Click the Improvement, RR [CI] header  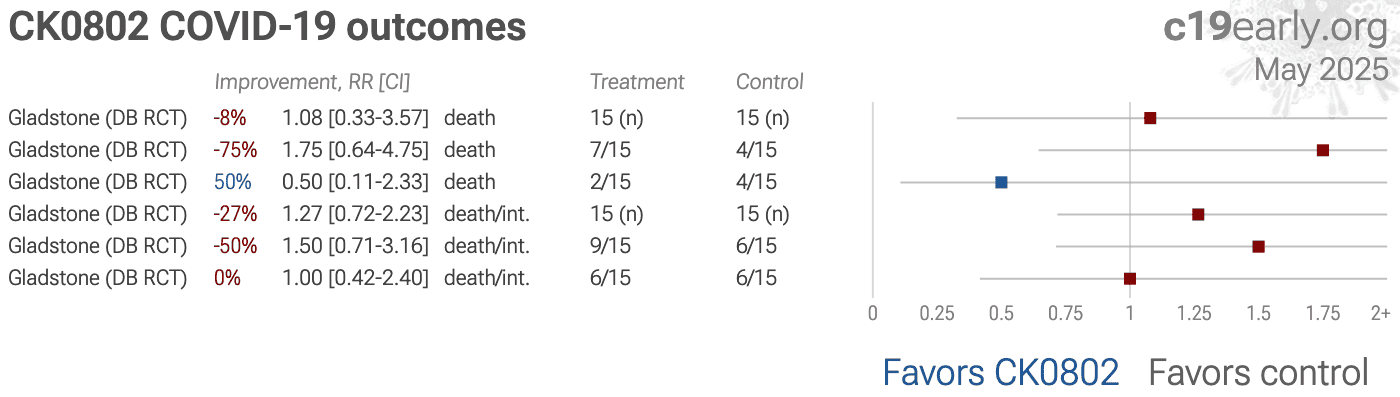[313, 82]
